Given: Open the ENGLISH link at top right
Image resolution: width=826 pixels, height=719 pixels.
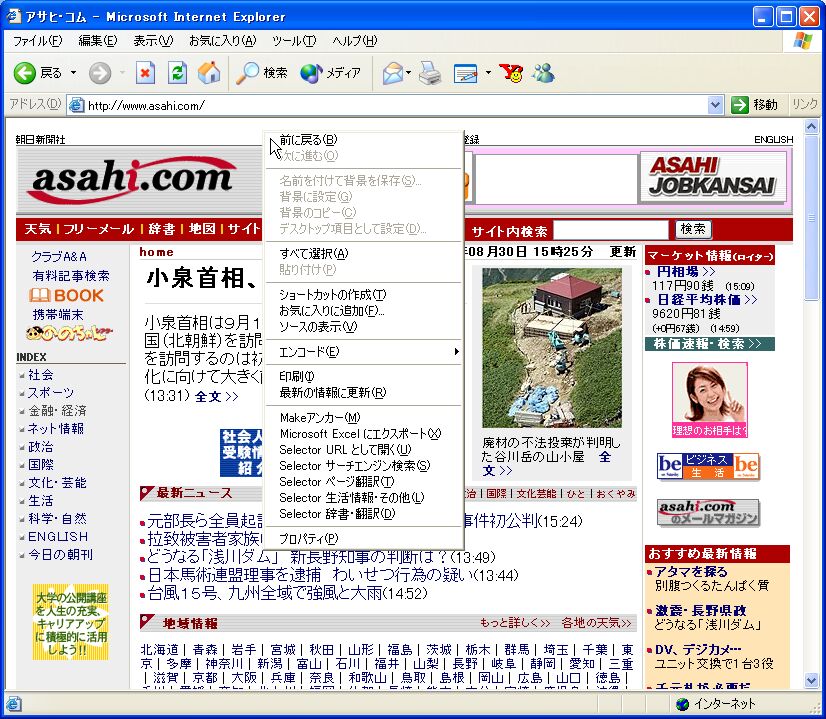Looking at the screenshot, I should pos(773,140).
